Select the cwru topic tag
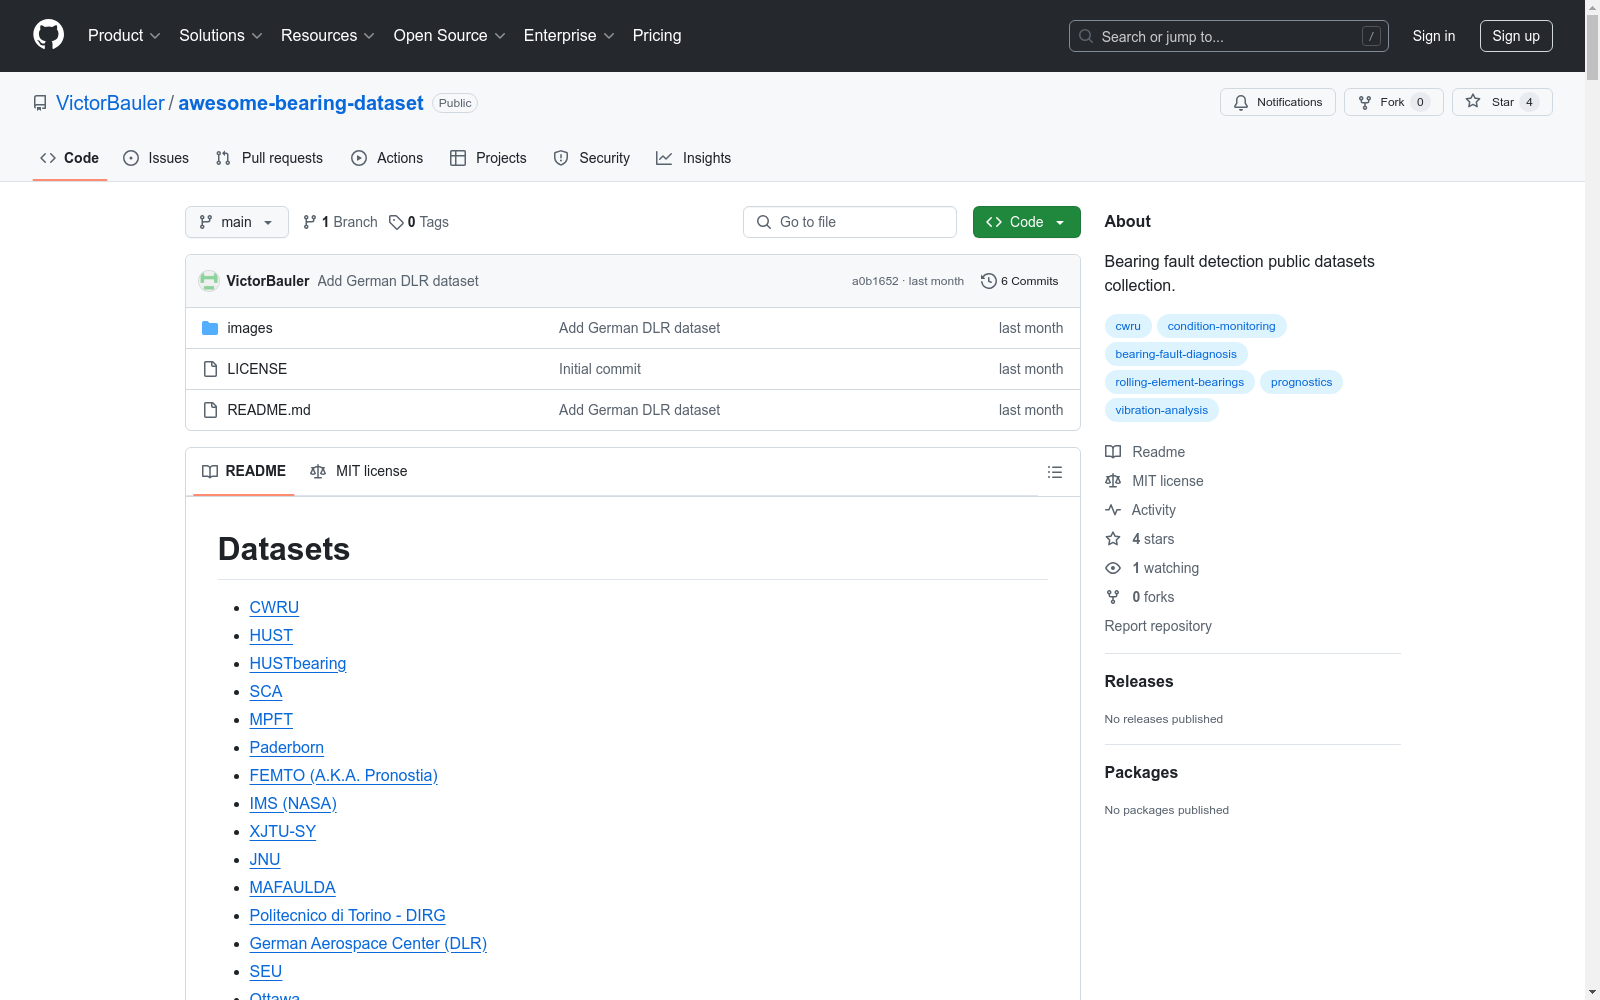This screenshot has height=1000, width=1600. click(1128, 326)
